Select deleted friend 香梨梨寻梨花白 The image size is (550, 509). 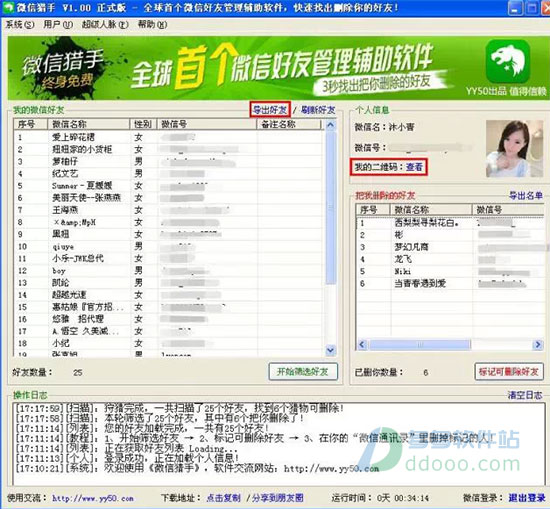[x=450, y=223]
